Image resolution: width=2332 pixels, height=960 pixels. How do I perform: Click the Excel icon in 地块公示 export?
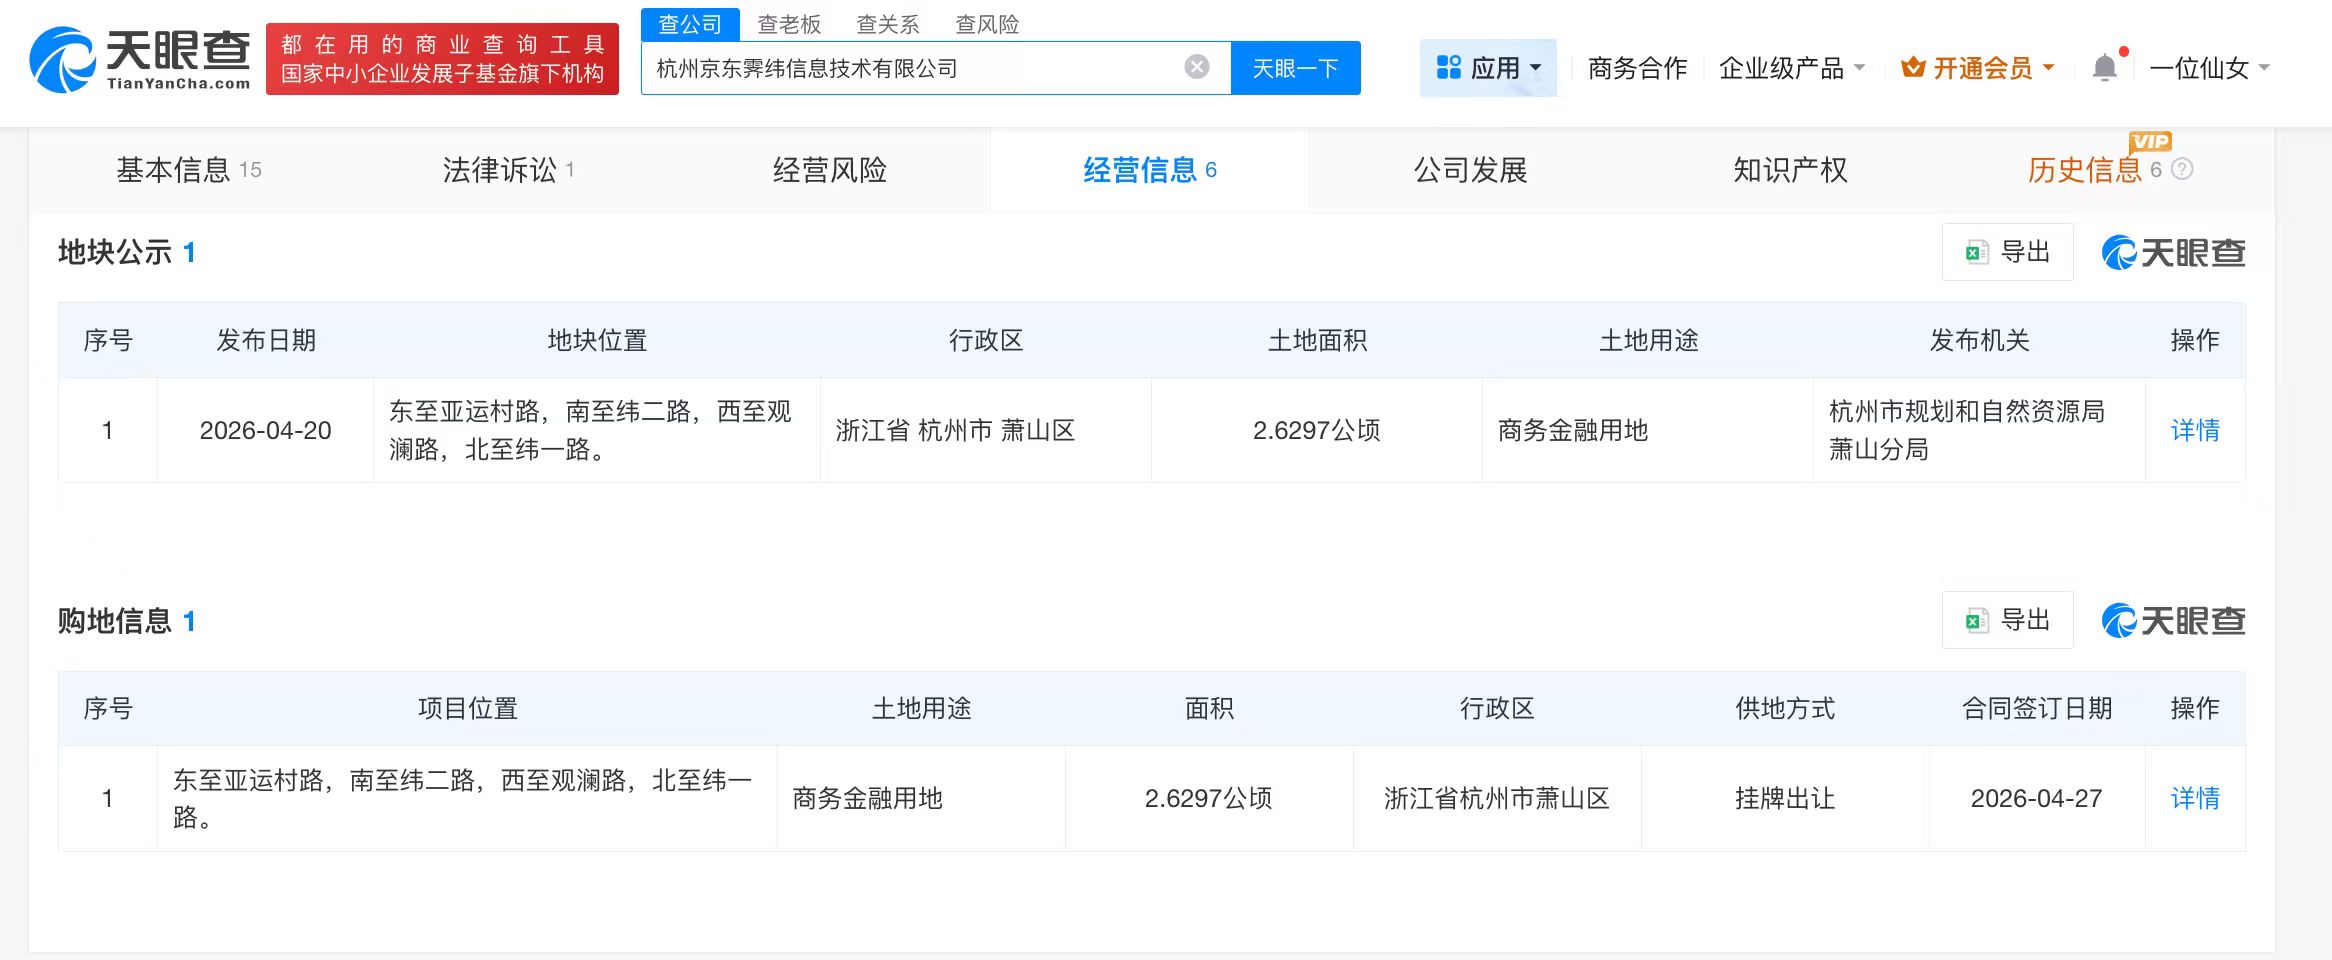pos(1976,252)
